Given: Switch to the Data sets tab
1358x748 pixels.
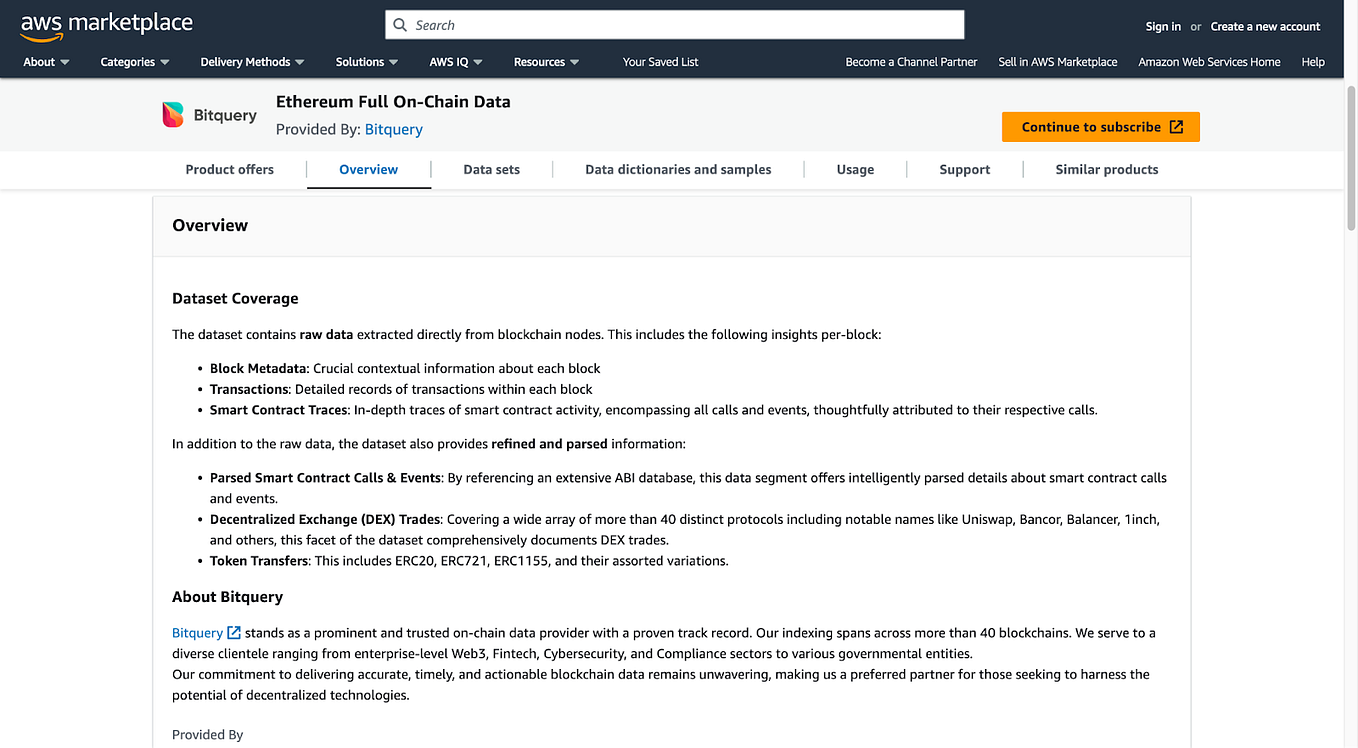Looking at the screenshot, I should point(491,169).
